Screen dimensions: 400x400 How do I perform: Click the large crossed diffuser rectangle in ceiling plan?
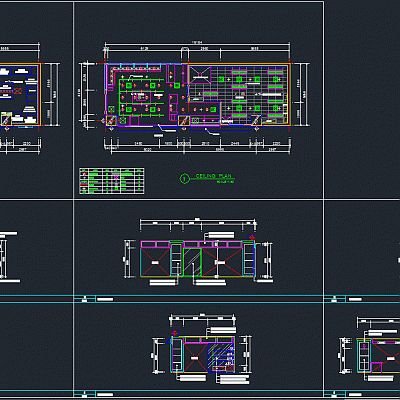click(200, 75)
